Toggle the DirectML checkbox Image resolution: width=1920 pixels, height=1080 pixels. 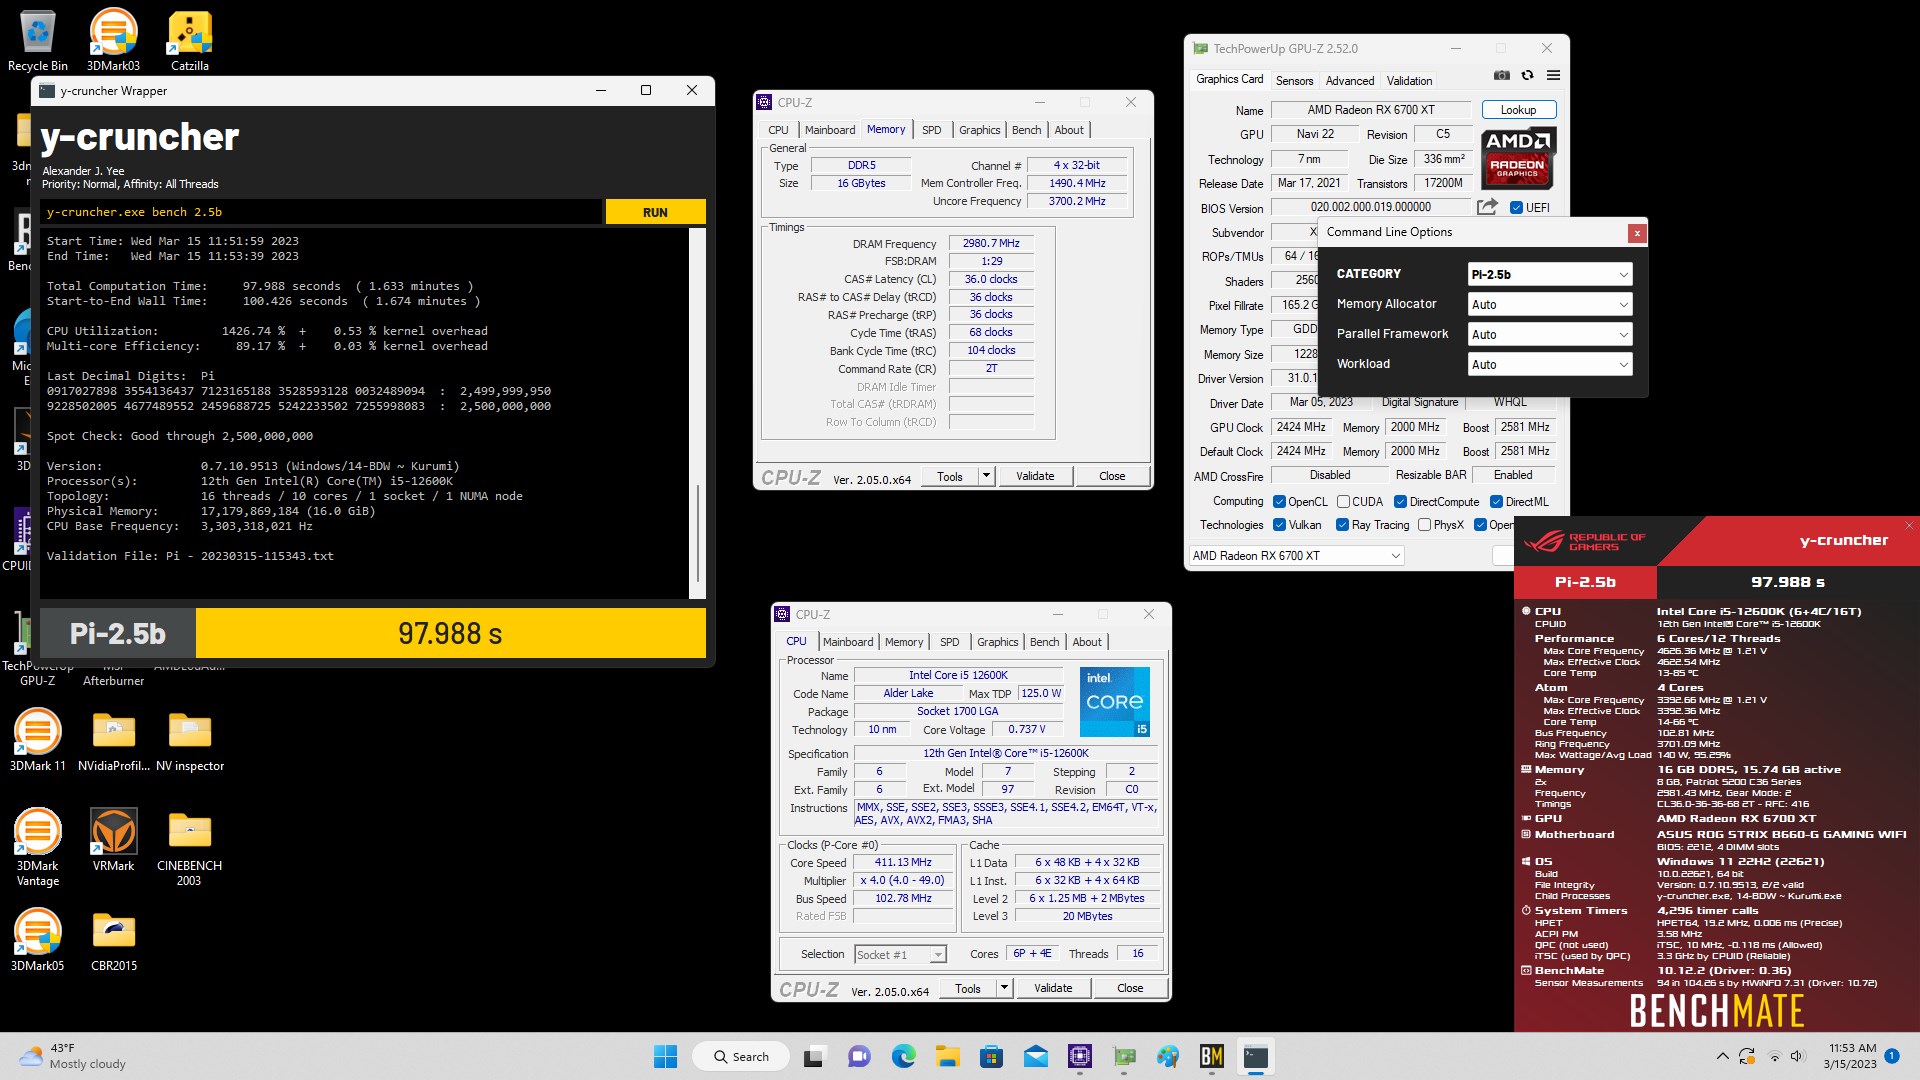[x=1496, y=502]
